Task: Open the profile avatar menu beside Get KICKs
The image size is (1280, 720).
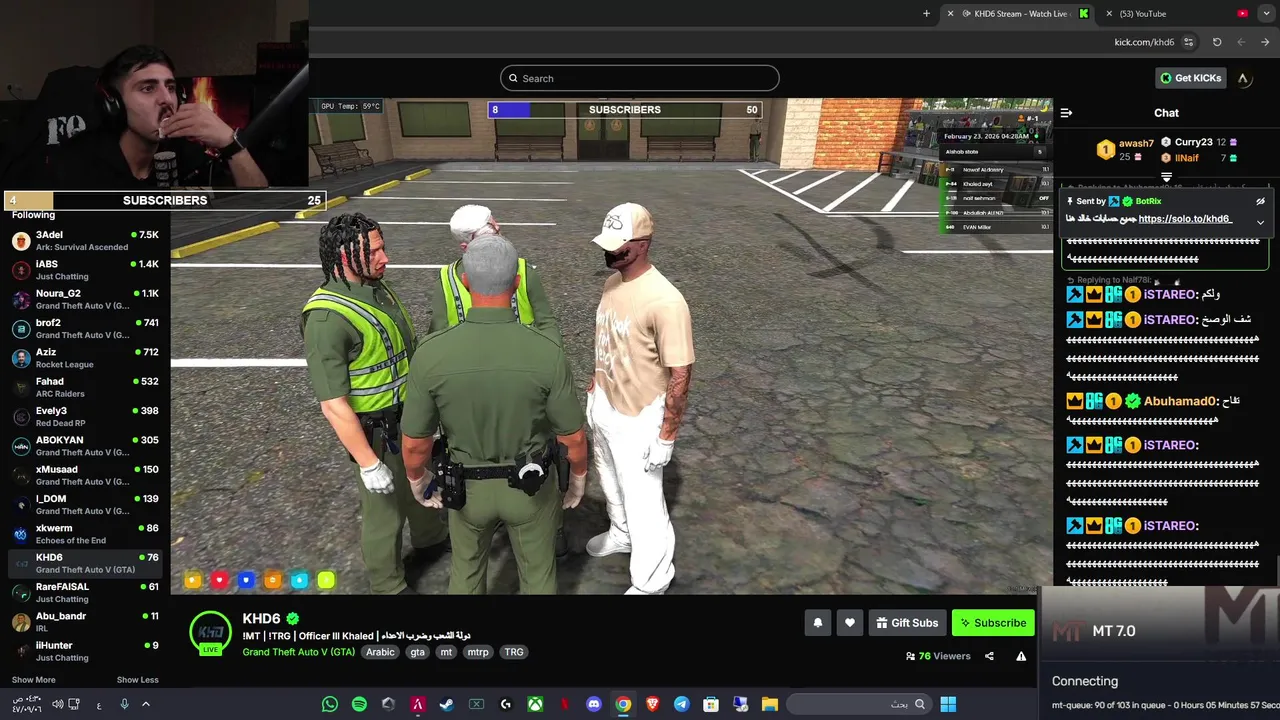Action: [x=1243, y=78]
